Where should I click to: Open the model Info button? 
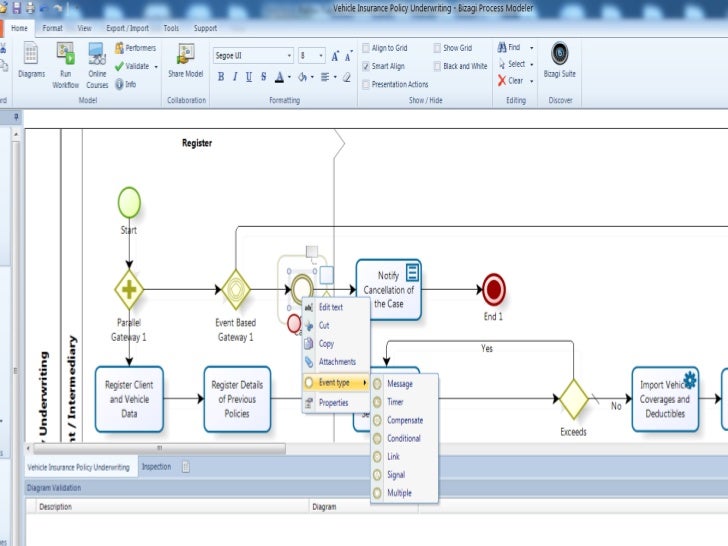[125, 84]
